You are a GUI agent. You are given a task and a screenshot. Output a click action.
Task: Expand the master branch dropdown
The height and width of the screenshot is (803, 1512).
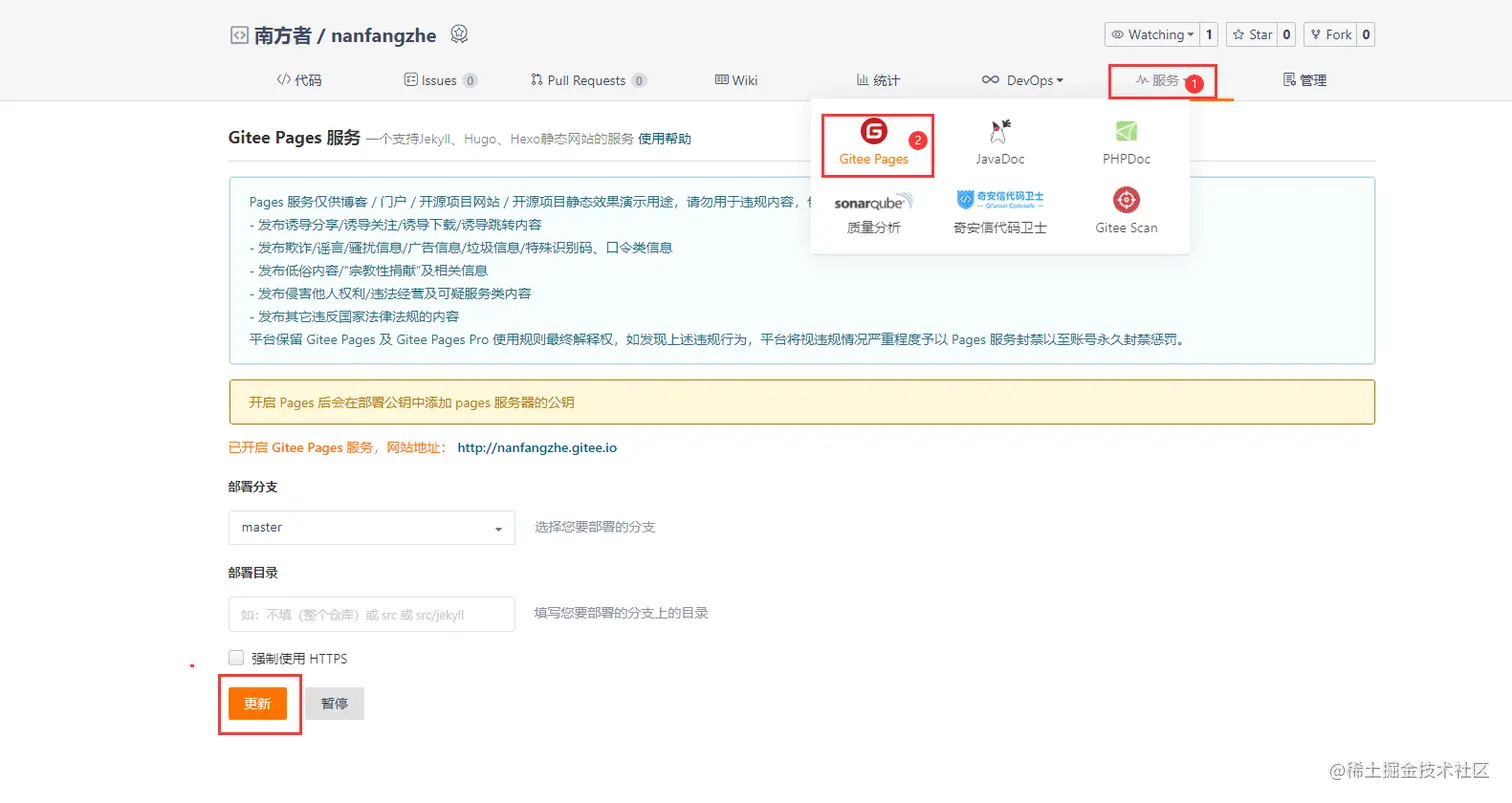pyautogui.click(x=371, y=527)
